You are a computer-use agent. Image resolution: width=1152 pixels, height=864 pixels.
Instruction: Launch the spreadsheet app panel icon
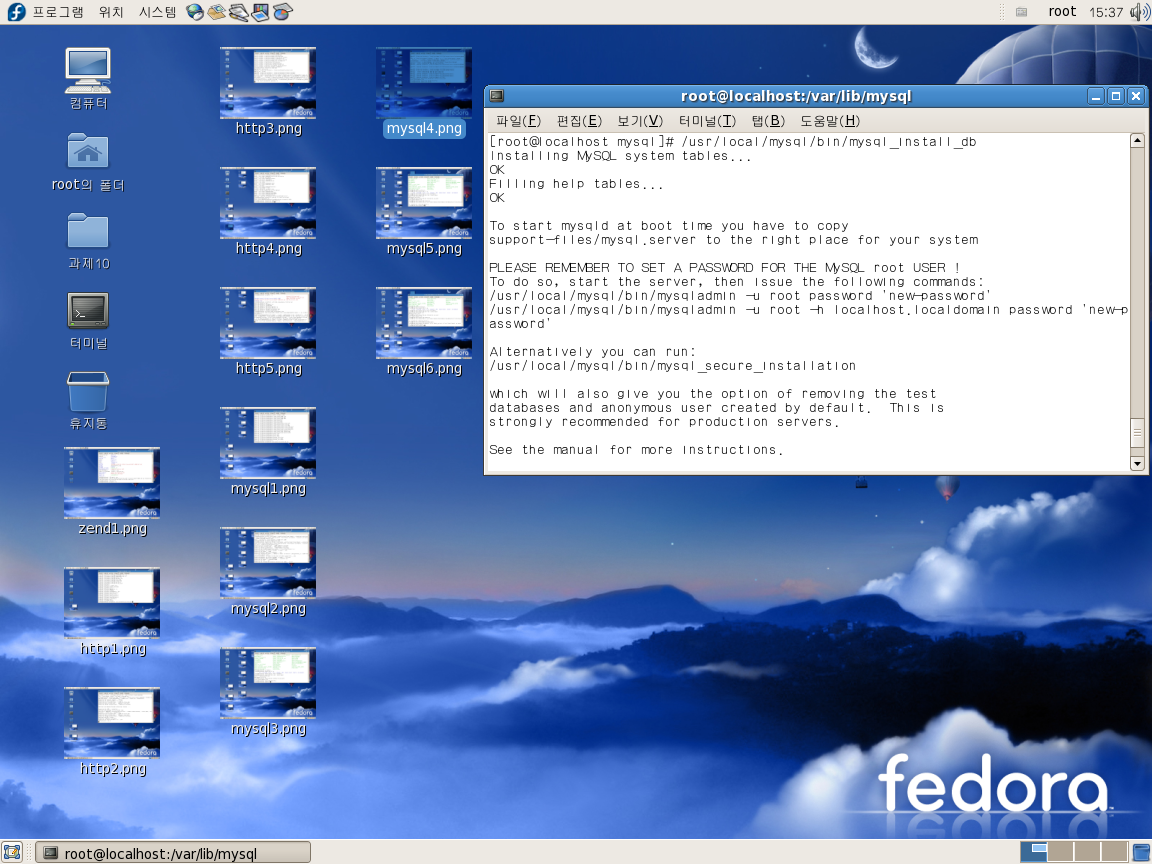click(x=282, y=12)
